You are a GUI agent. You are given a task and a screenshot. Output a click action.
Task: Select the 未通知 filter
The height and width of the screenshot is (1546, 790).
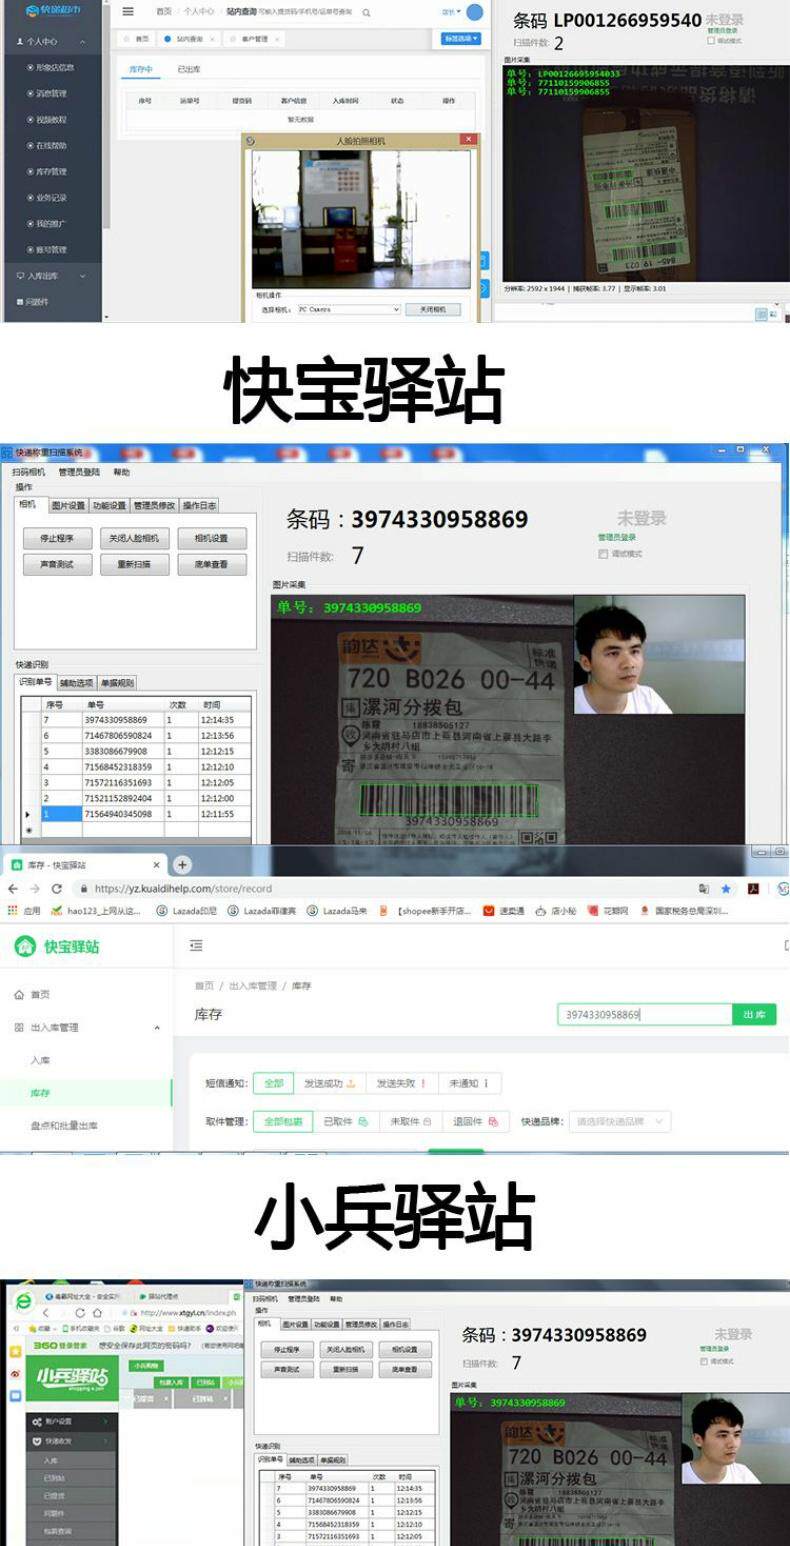(x=469, y=1083)
